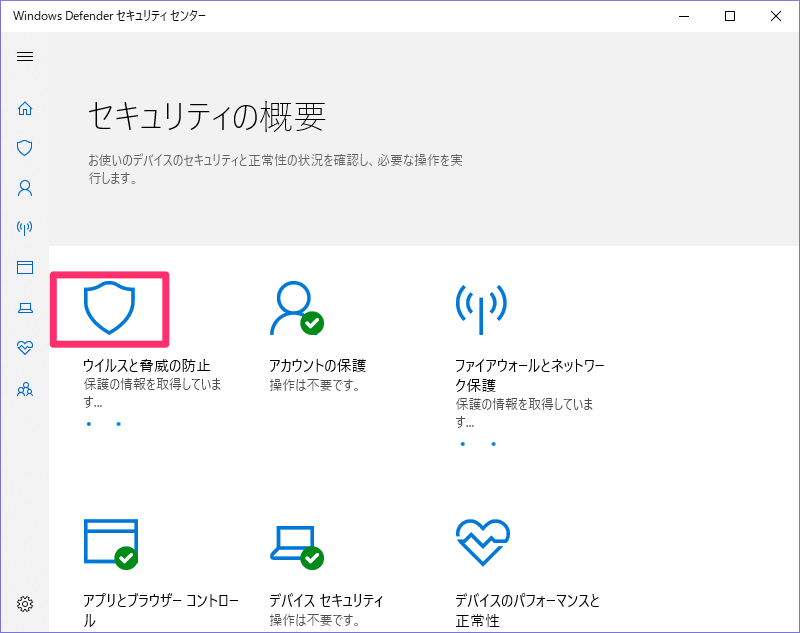Click the お使いのデバイス description text

(x=276, y=169)
